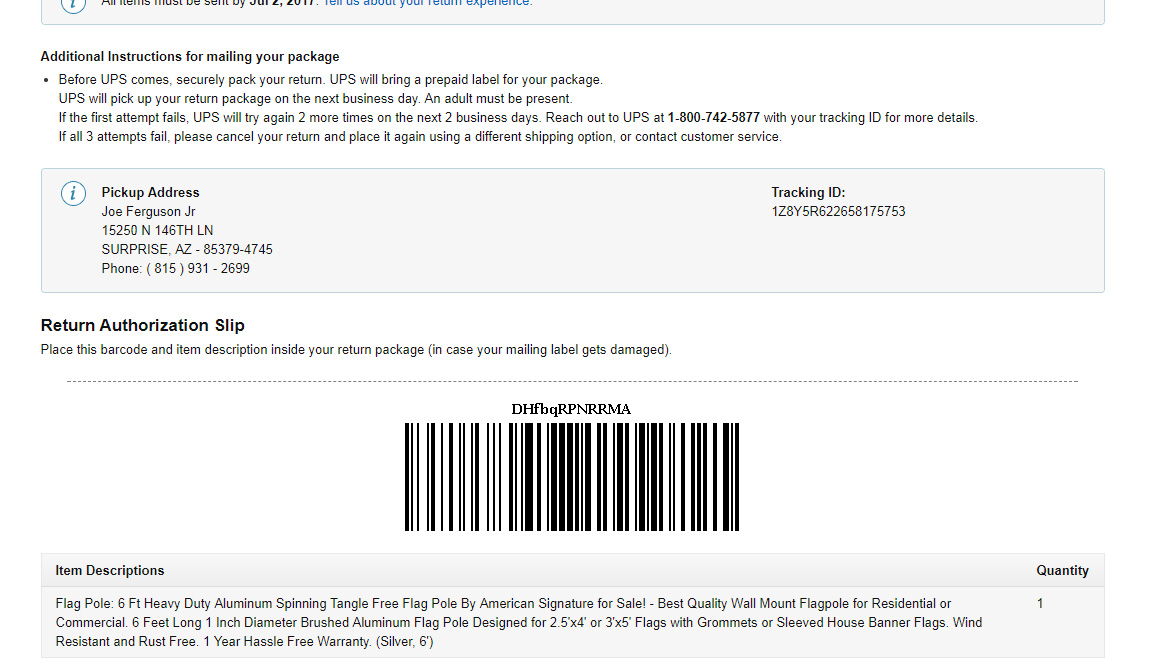This screenshot has height=670, width=1161.
Task: Click the pickup phone number line
Action: coord(175,269)
